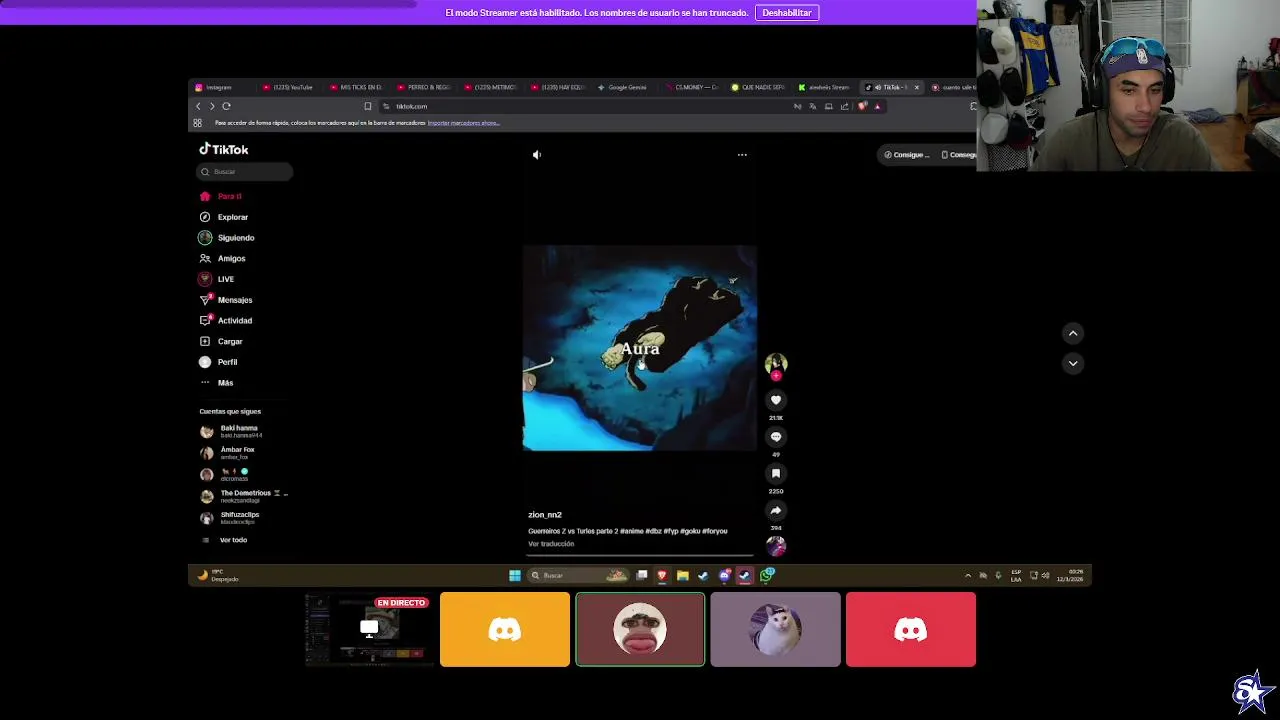Open followed account Shifuzaclips
1280x720 pixels.
coord(230,518)
